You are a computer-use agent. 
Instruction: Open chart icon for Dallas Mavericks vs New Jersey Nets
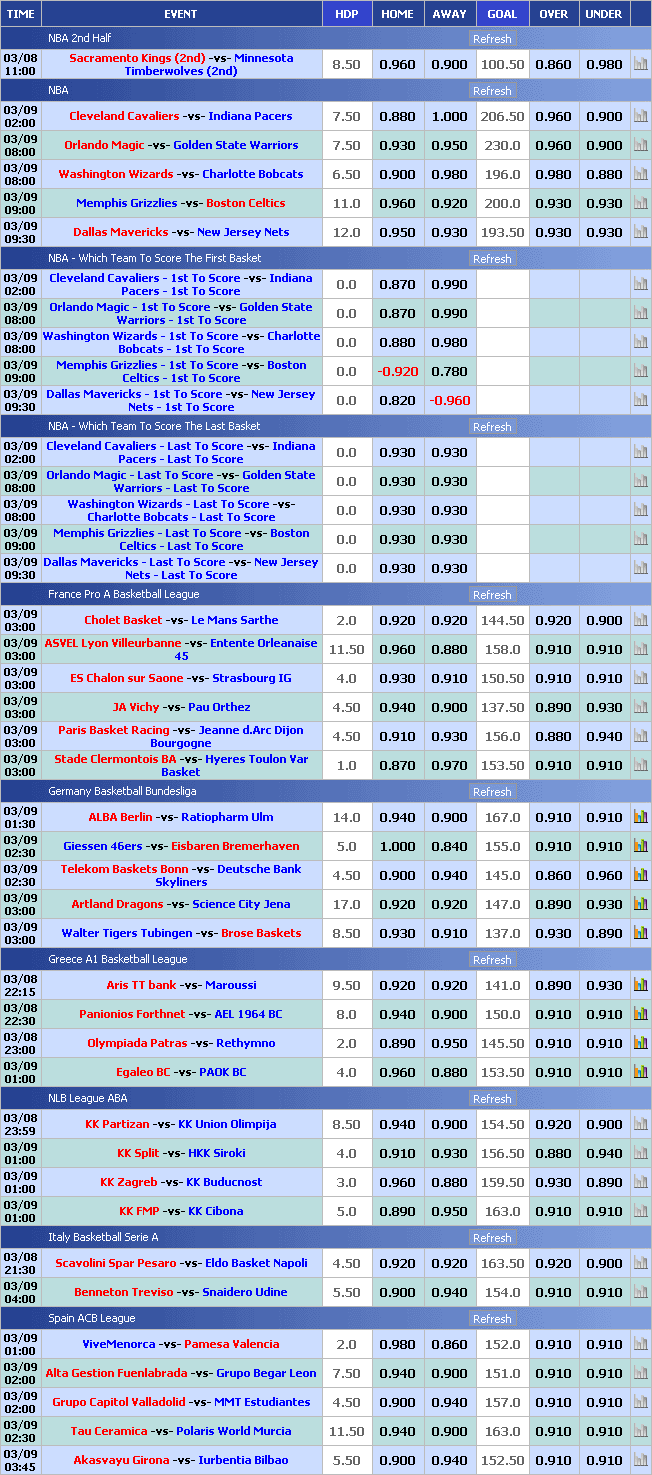pyautogui.click(x=641, y=232)
